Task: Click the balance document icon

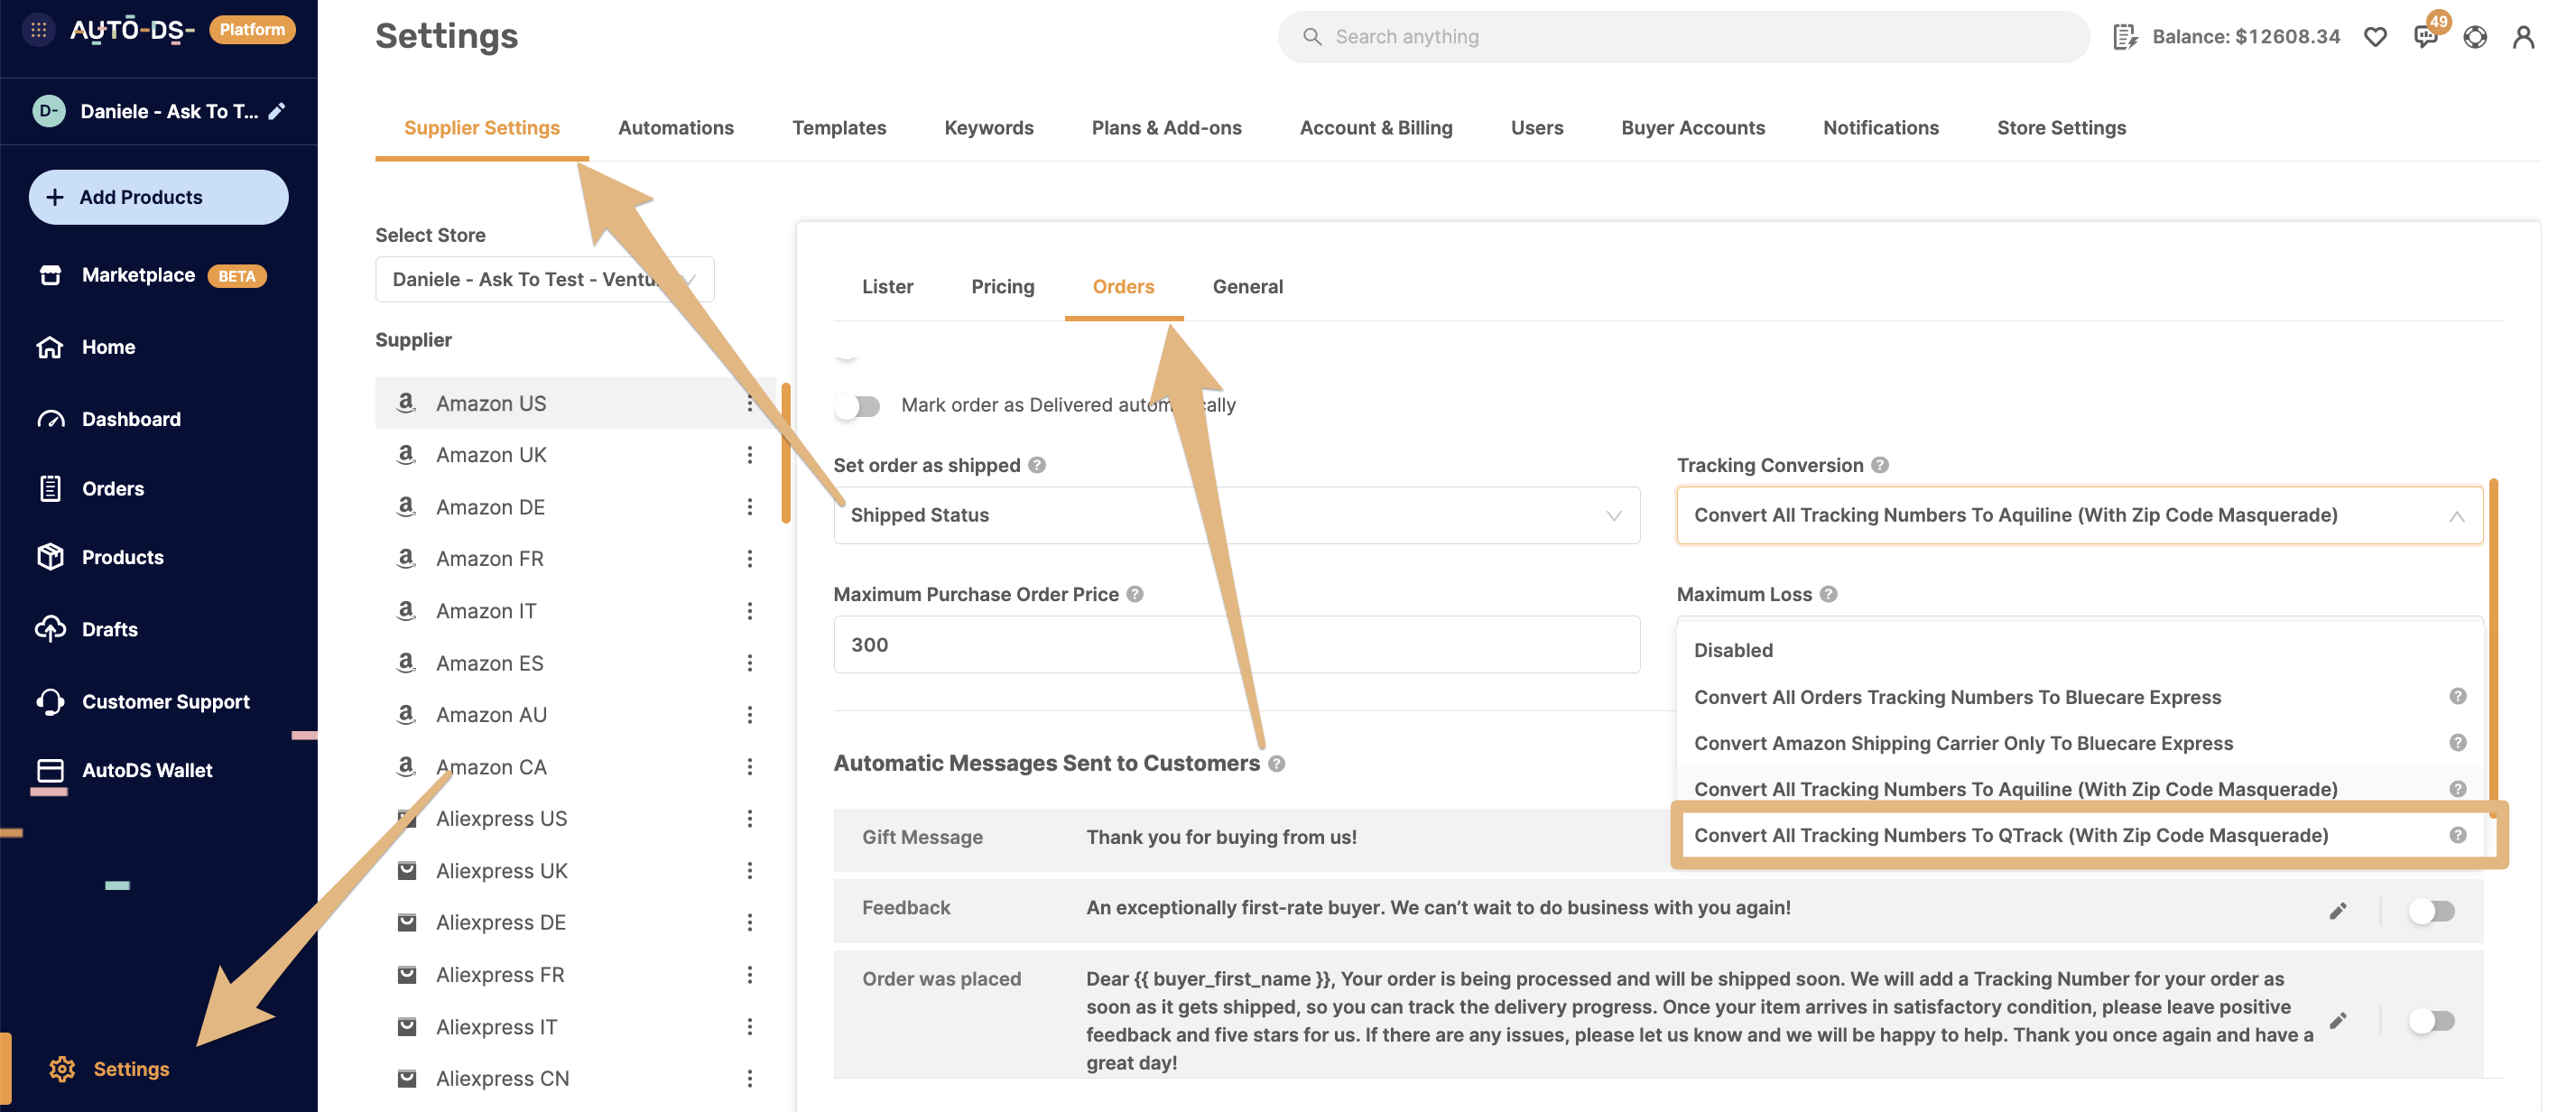Action: click(x=2125, y=37)
